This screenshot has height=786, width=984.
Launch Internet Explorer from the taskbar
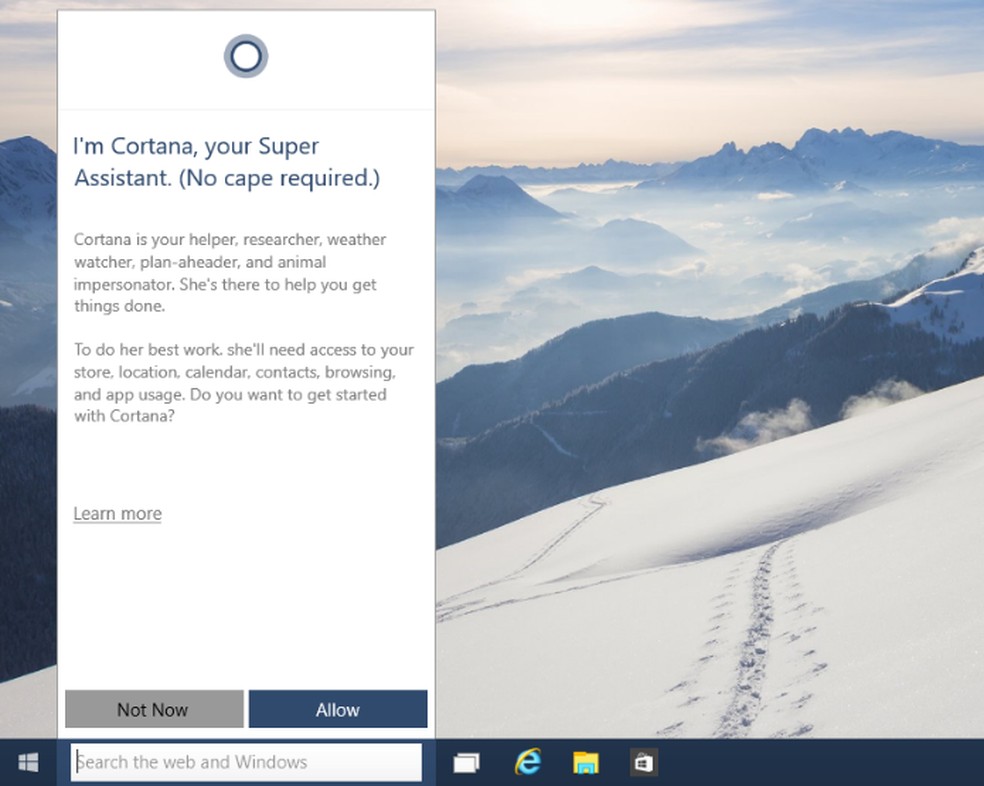tap(528, 761)
